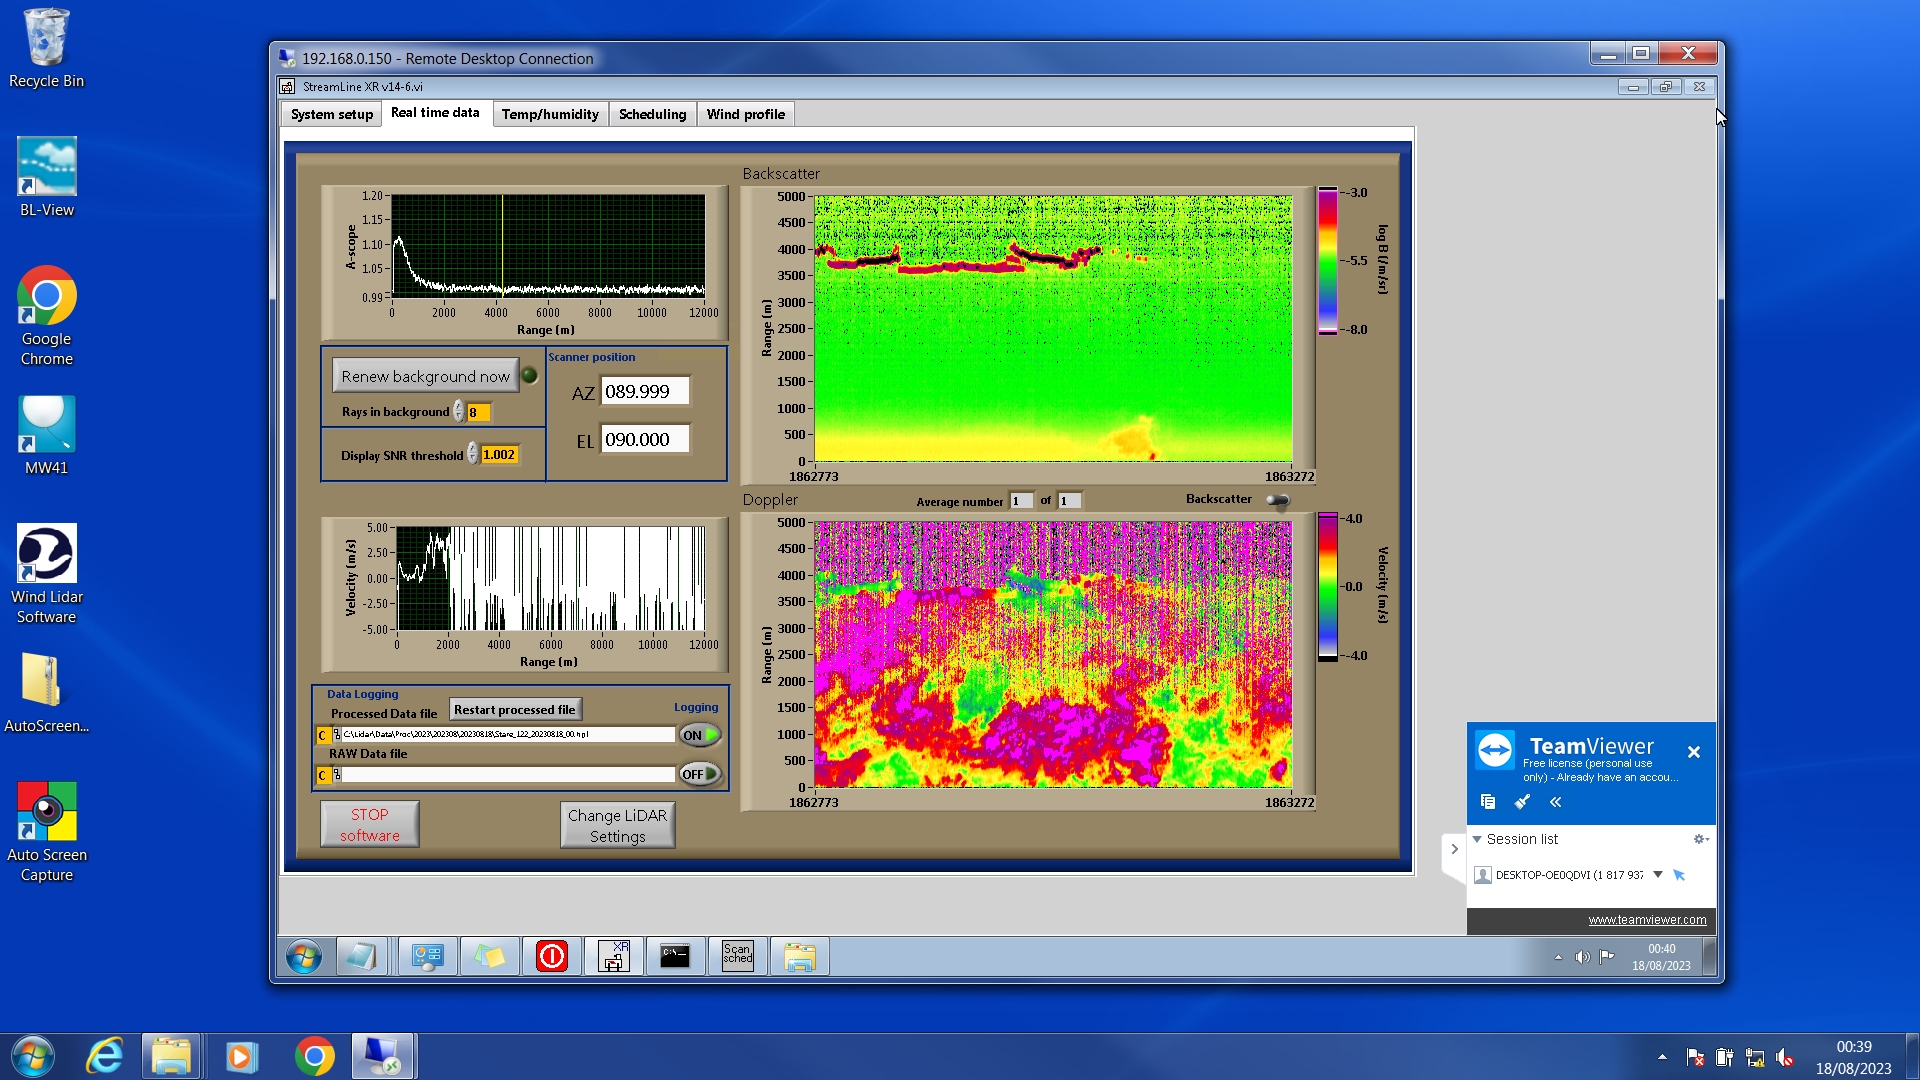
Task: Toggle RAW Data file OFF switch
Action: pyautogui.click(x=700, y=774)
